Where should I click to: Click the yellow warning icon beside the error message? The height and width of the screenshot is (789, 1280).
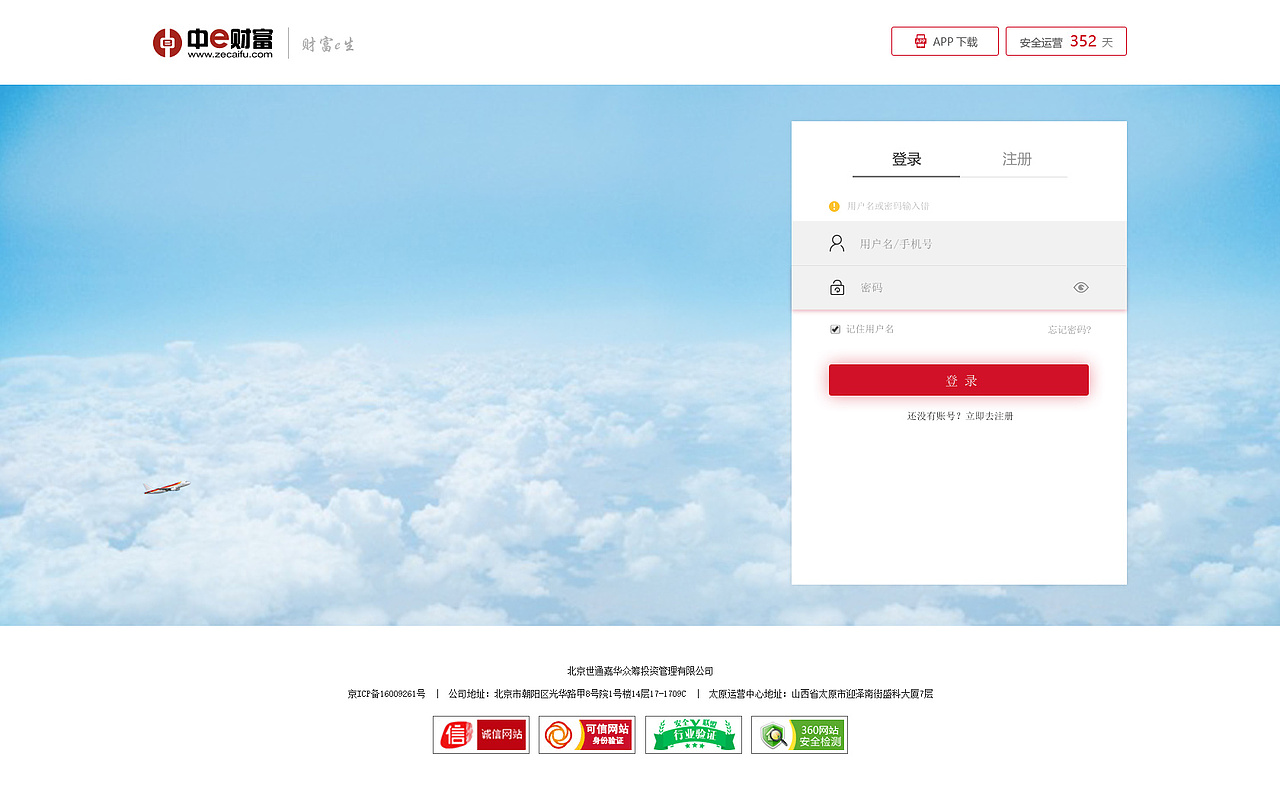point(833,206)
